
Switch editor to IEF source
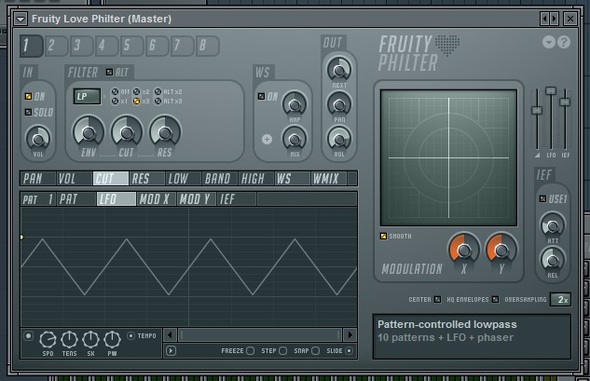click(236, 199)
